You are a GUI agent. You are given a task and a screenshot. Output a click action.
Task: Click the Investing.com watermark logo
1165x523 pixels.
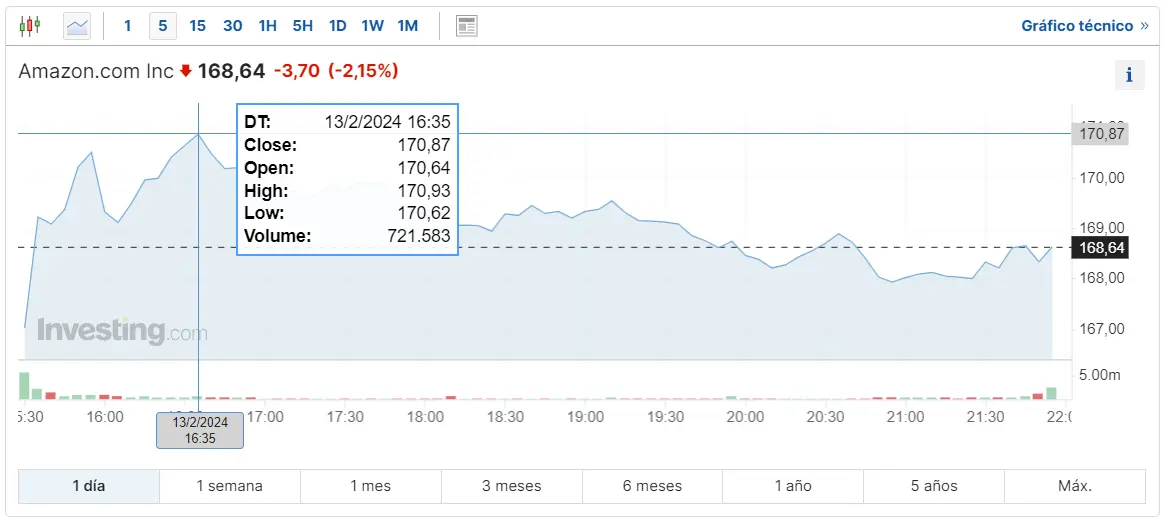tap(122, 331)
